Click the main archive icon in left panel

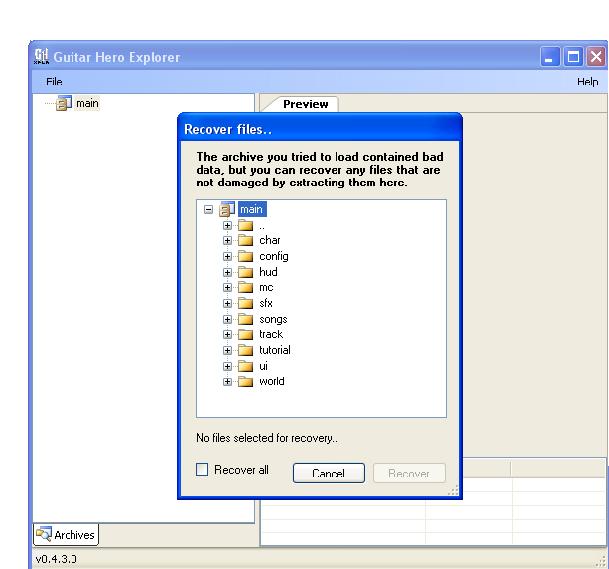click(64, 103)
